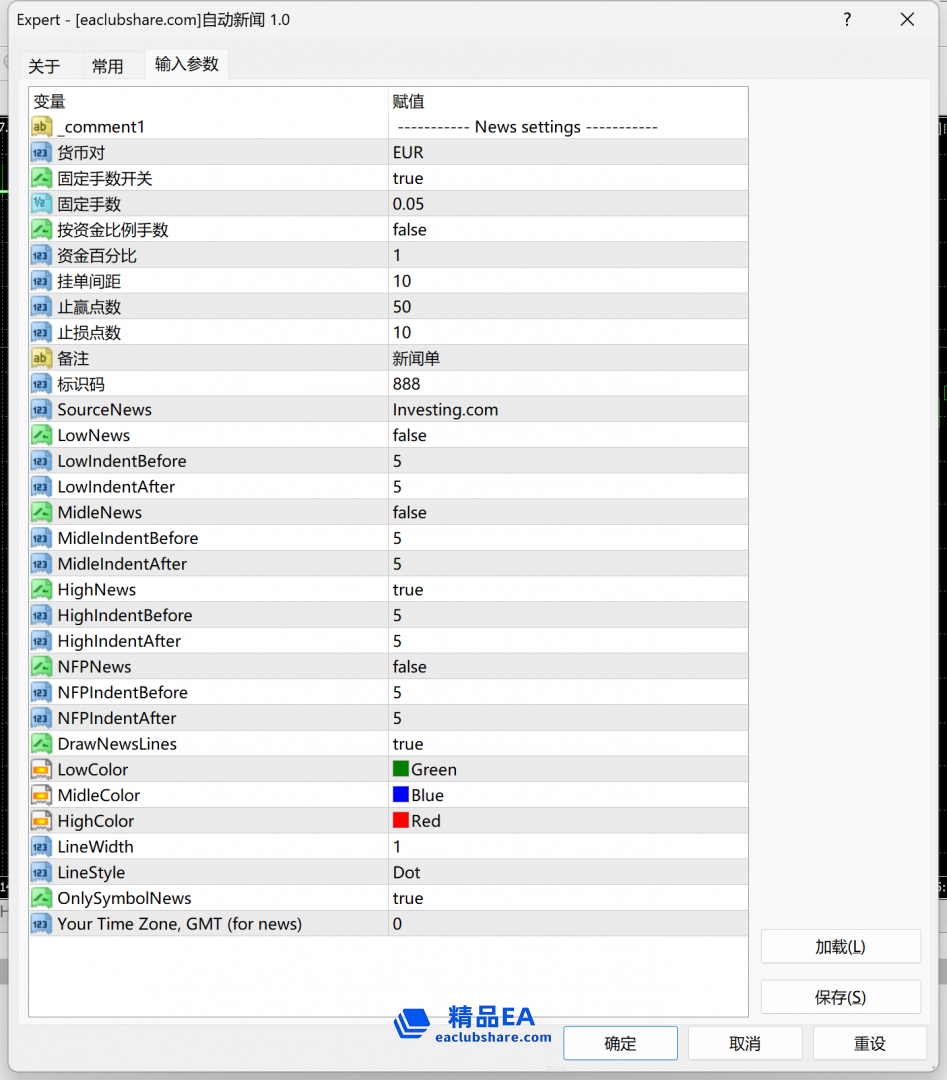Toggle the HighNews value true
The height and width of the screenshot is (1080, 947).
click(408, 590)
